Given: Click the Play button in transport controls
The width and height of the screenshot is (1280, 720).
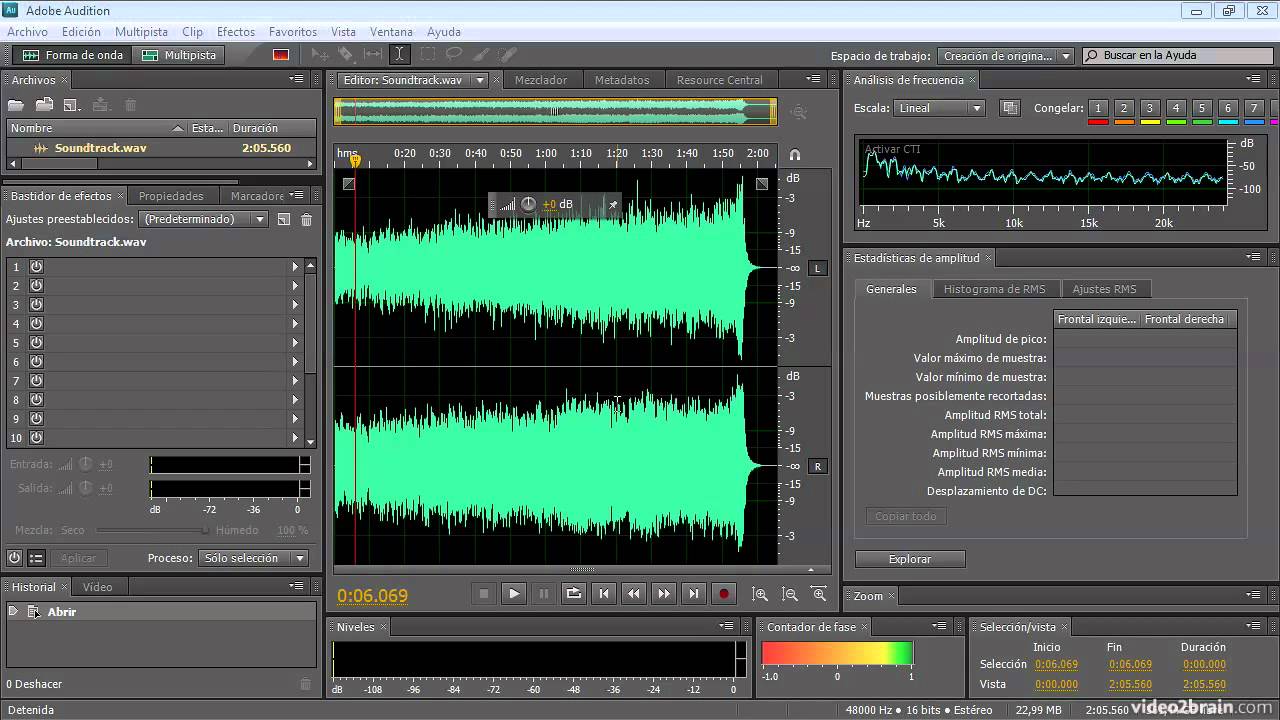Looking at the screenshot, I should (x=514, y=593).
